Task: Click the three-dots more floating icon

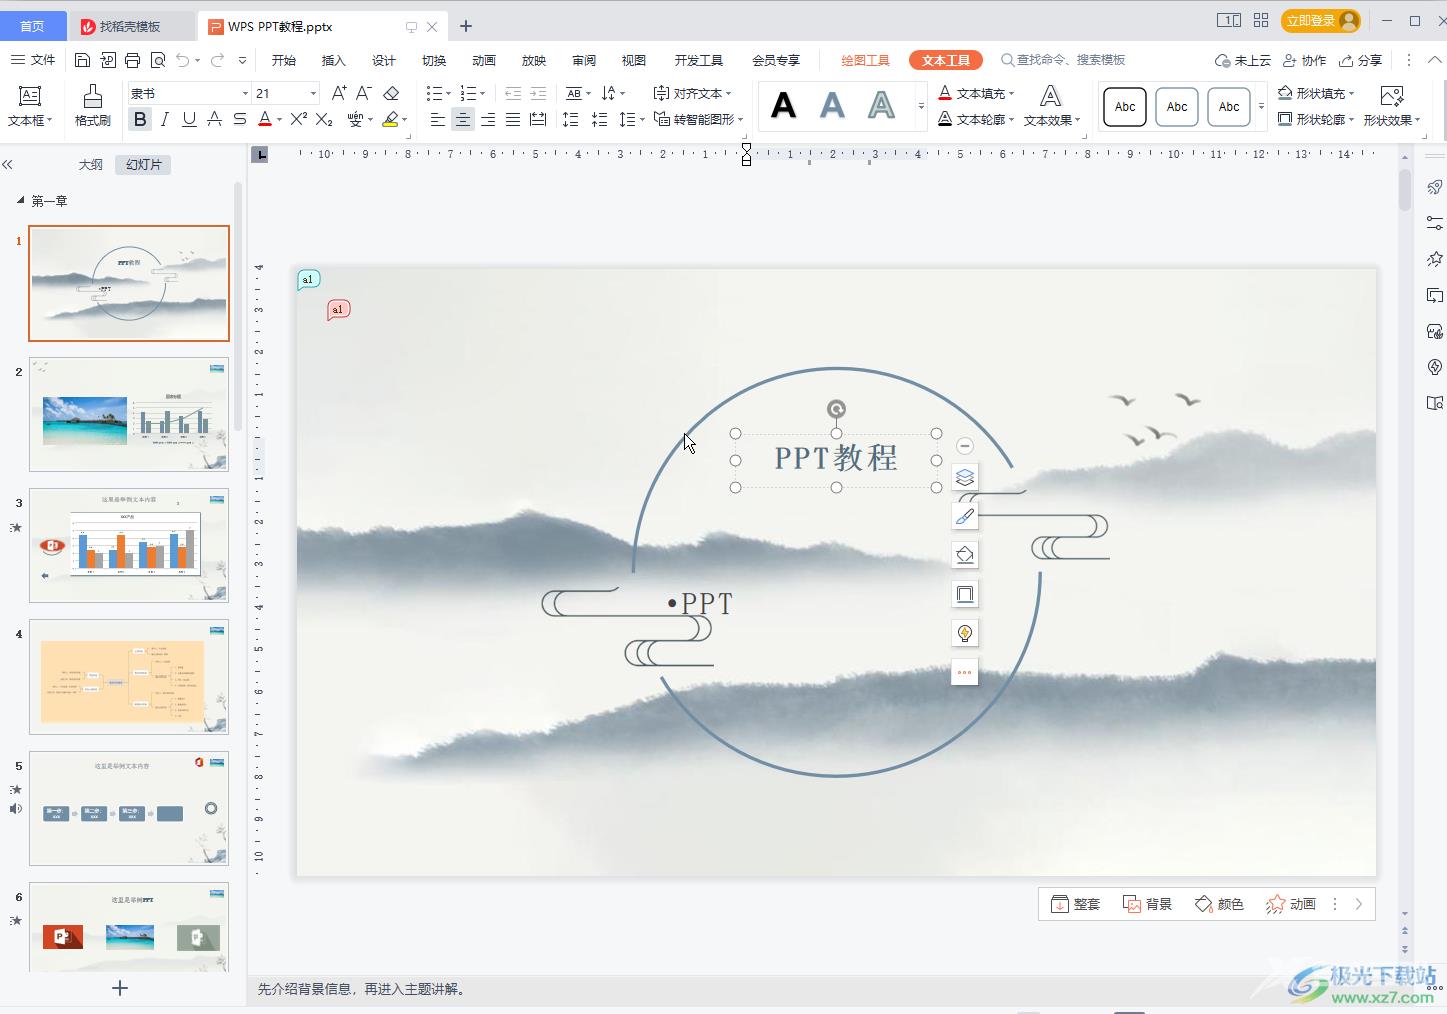Action: pos(964,672)
